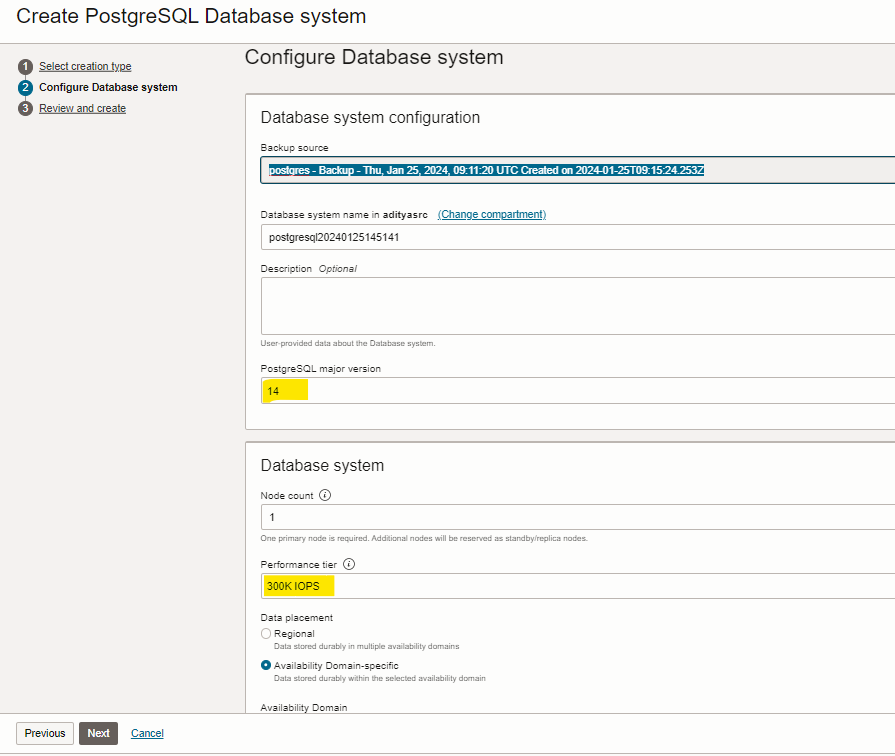Select Regional data placement option
This screenshot has width=895, height=756.
click(266, 633)
